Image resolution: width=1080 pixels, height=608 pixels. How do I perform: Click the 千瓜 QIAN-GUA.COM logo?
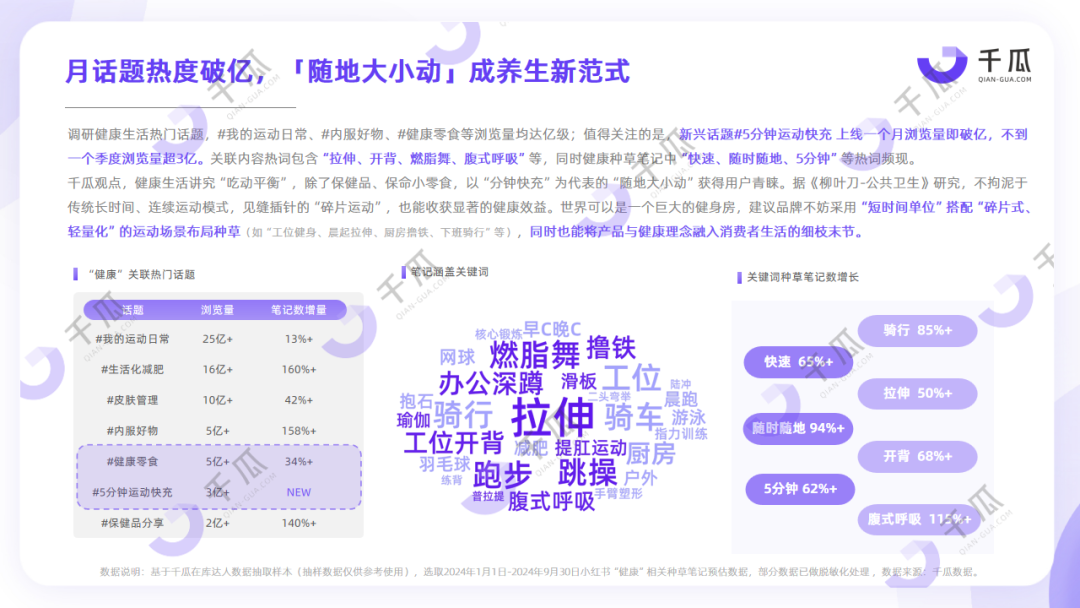pos(975,65)
